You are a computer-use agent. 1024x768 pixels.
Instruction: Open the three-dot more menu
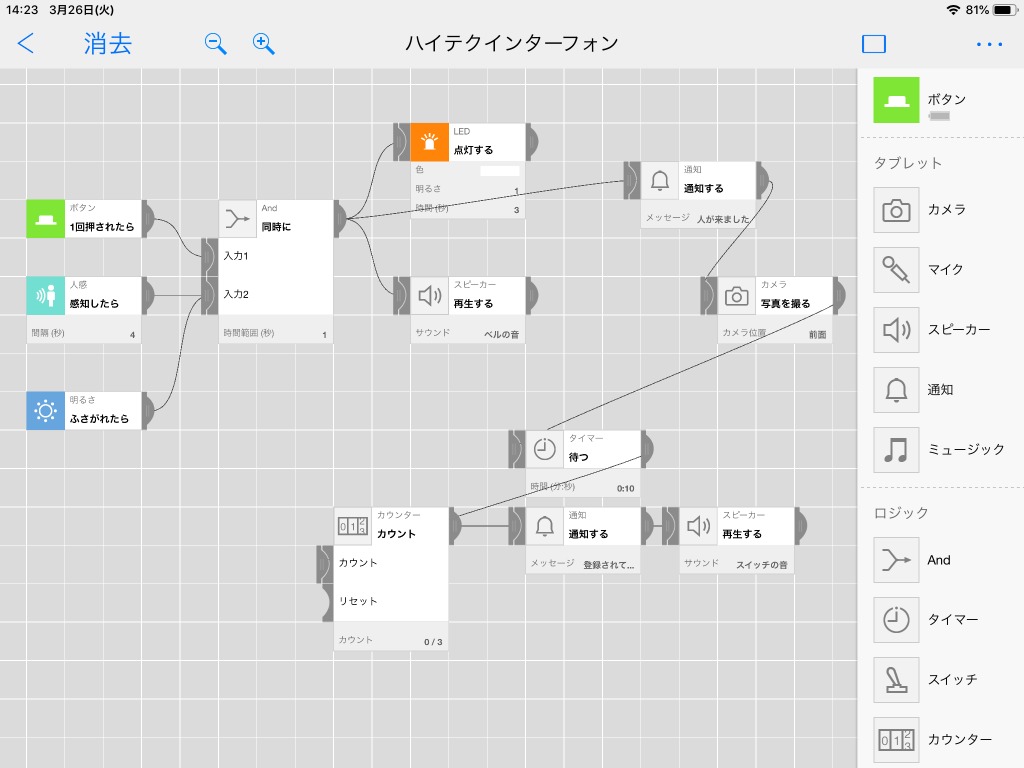click(989, 44)
